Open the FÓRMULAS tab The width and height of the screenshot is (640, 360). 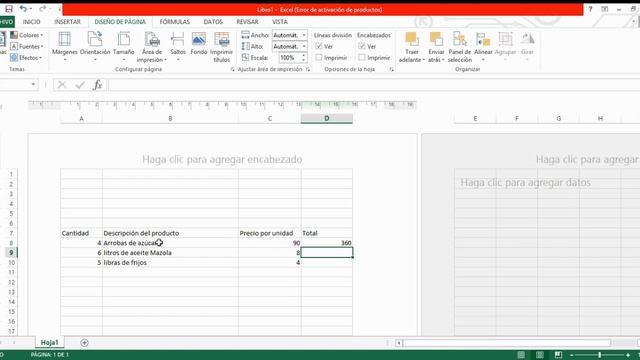(175, 22)
